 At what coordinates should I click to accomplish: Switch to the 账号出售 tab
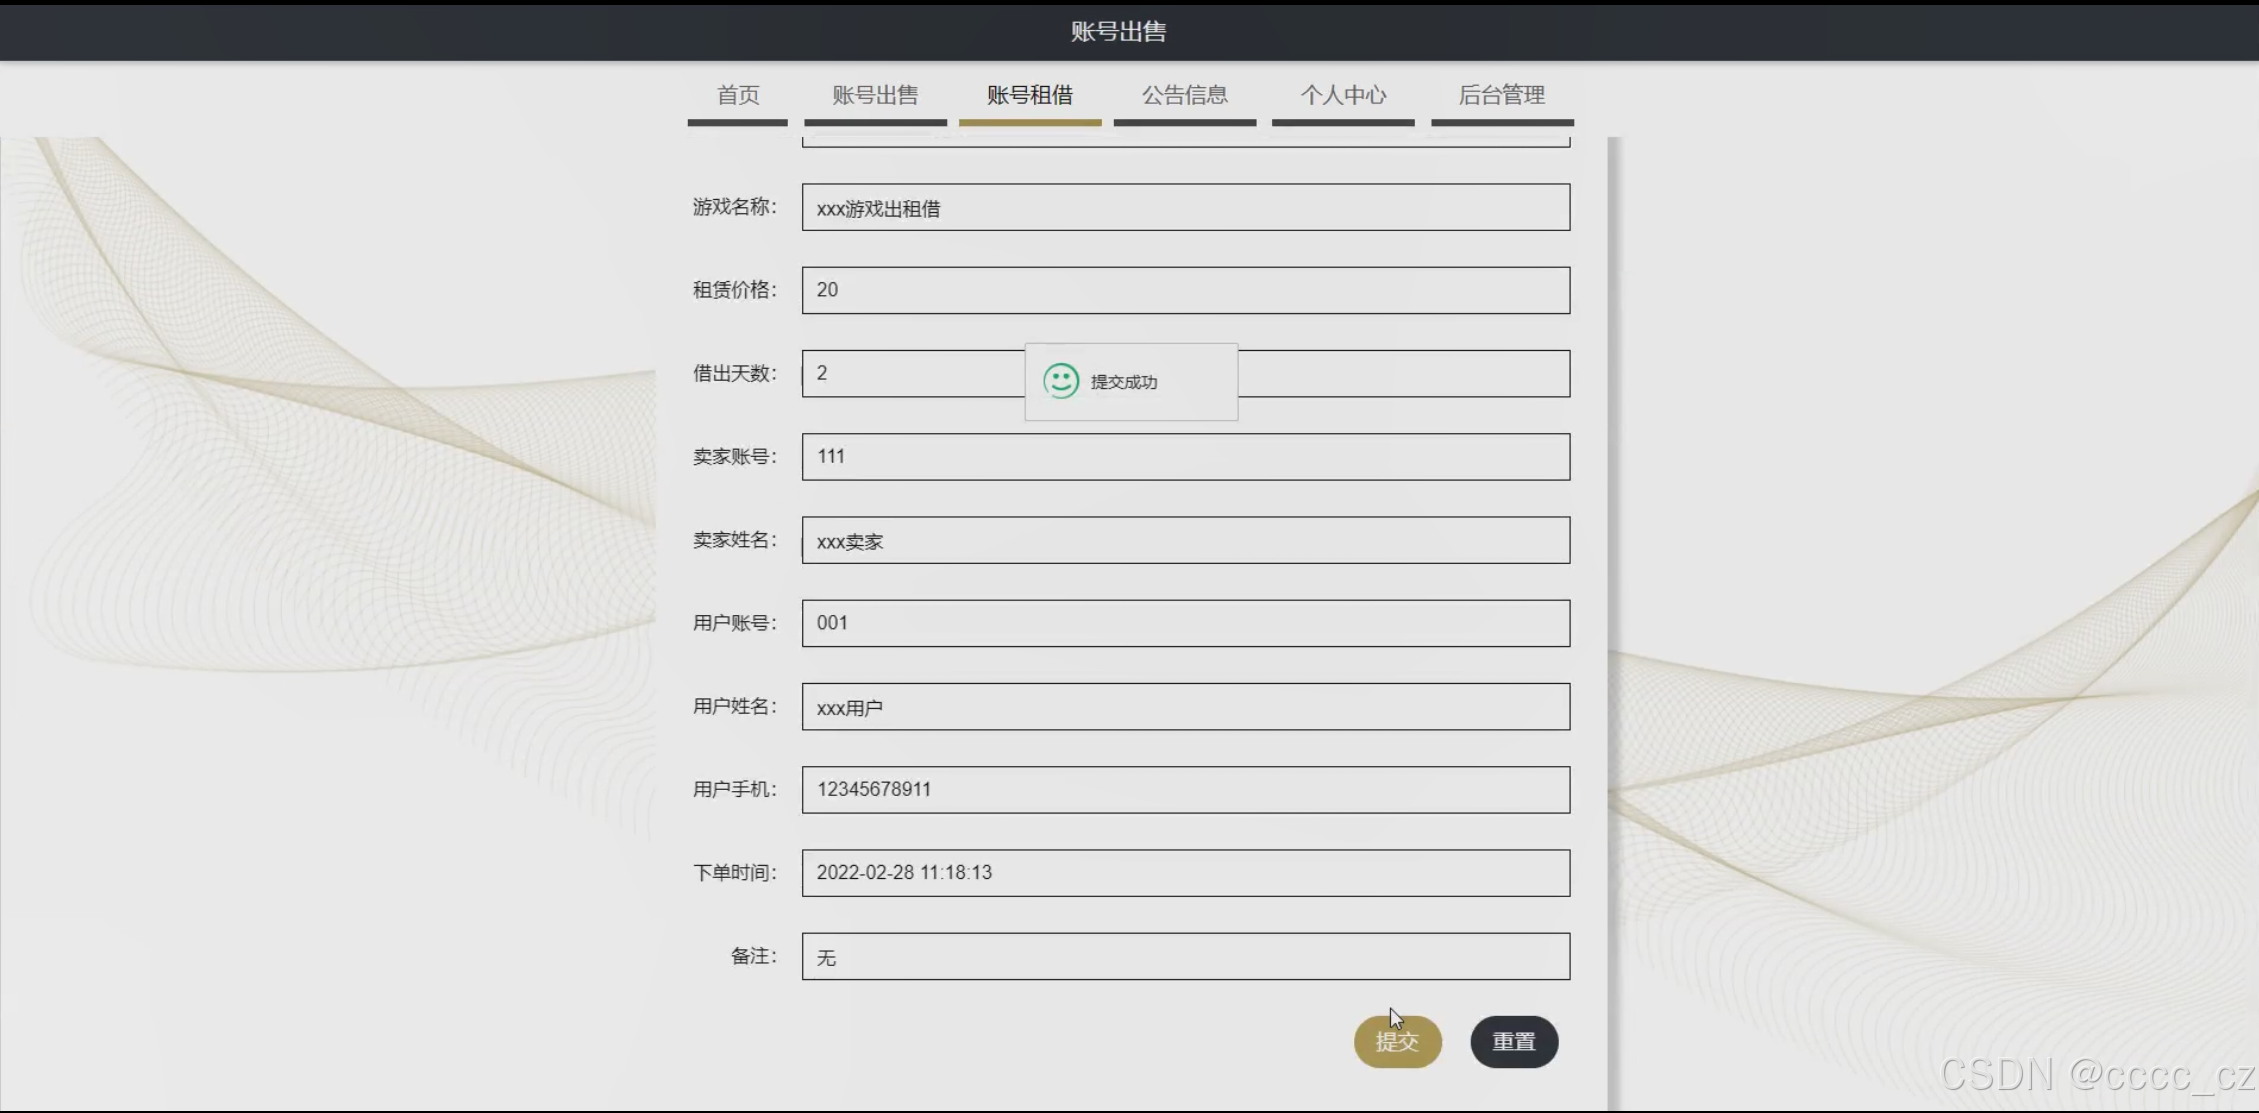pos(875,96)
